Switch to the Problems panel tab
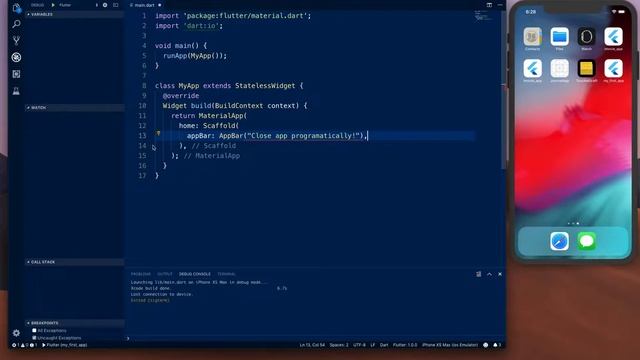The width and height of the screenshot is (640, 360). point(141,274)
